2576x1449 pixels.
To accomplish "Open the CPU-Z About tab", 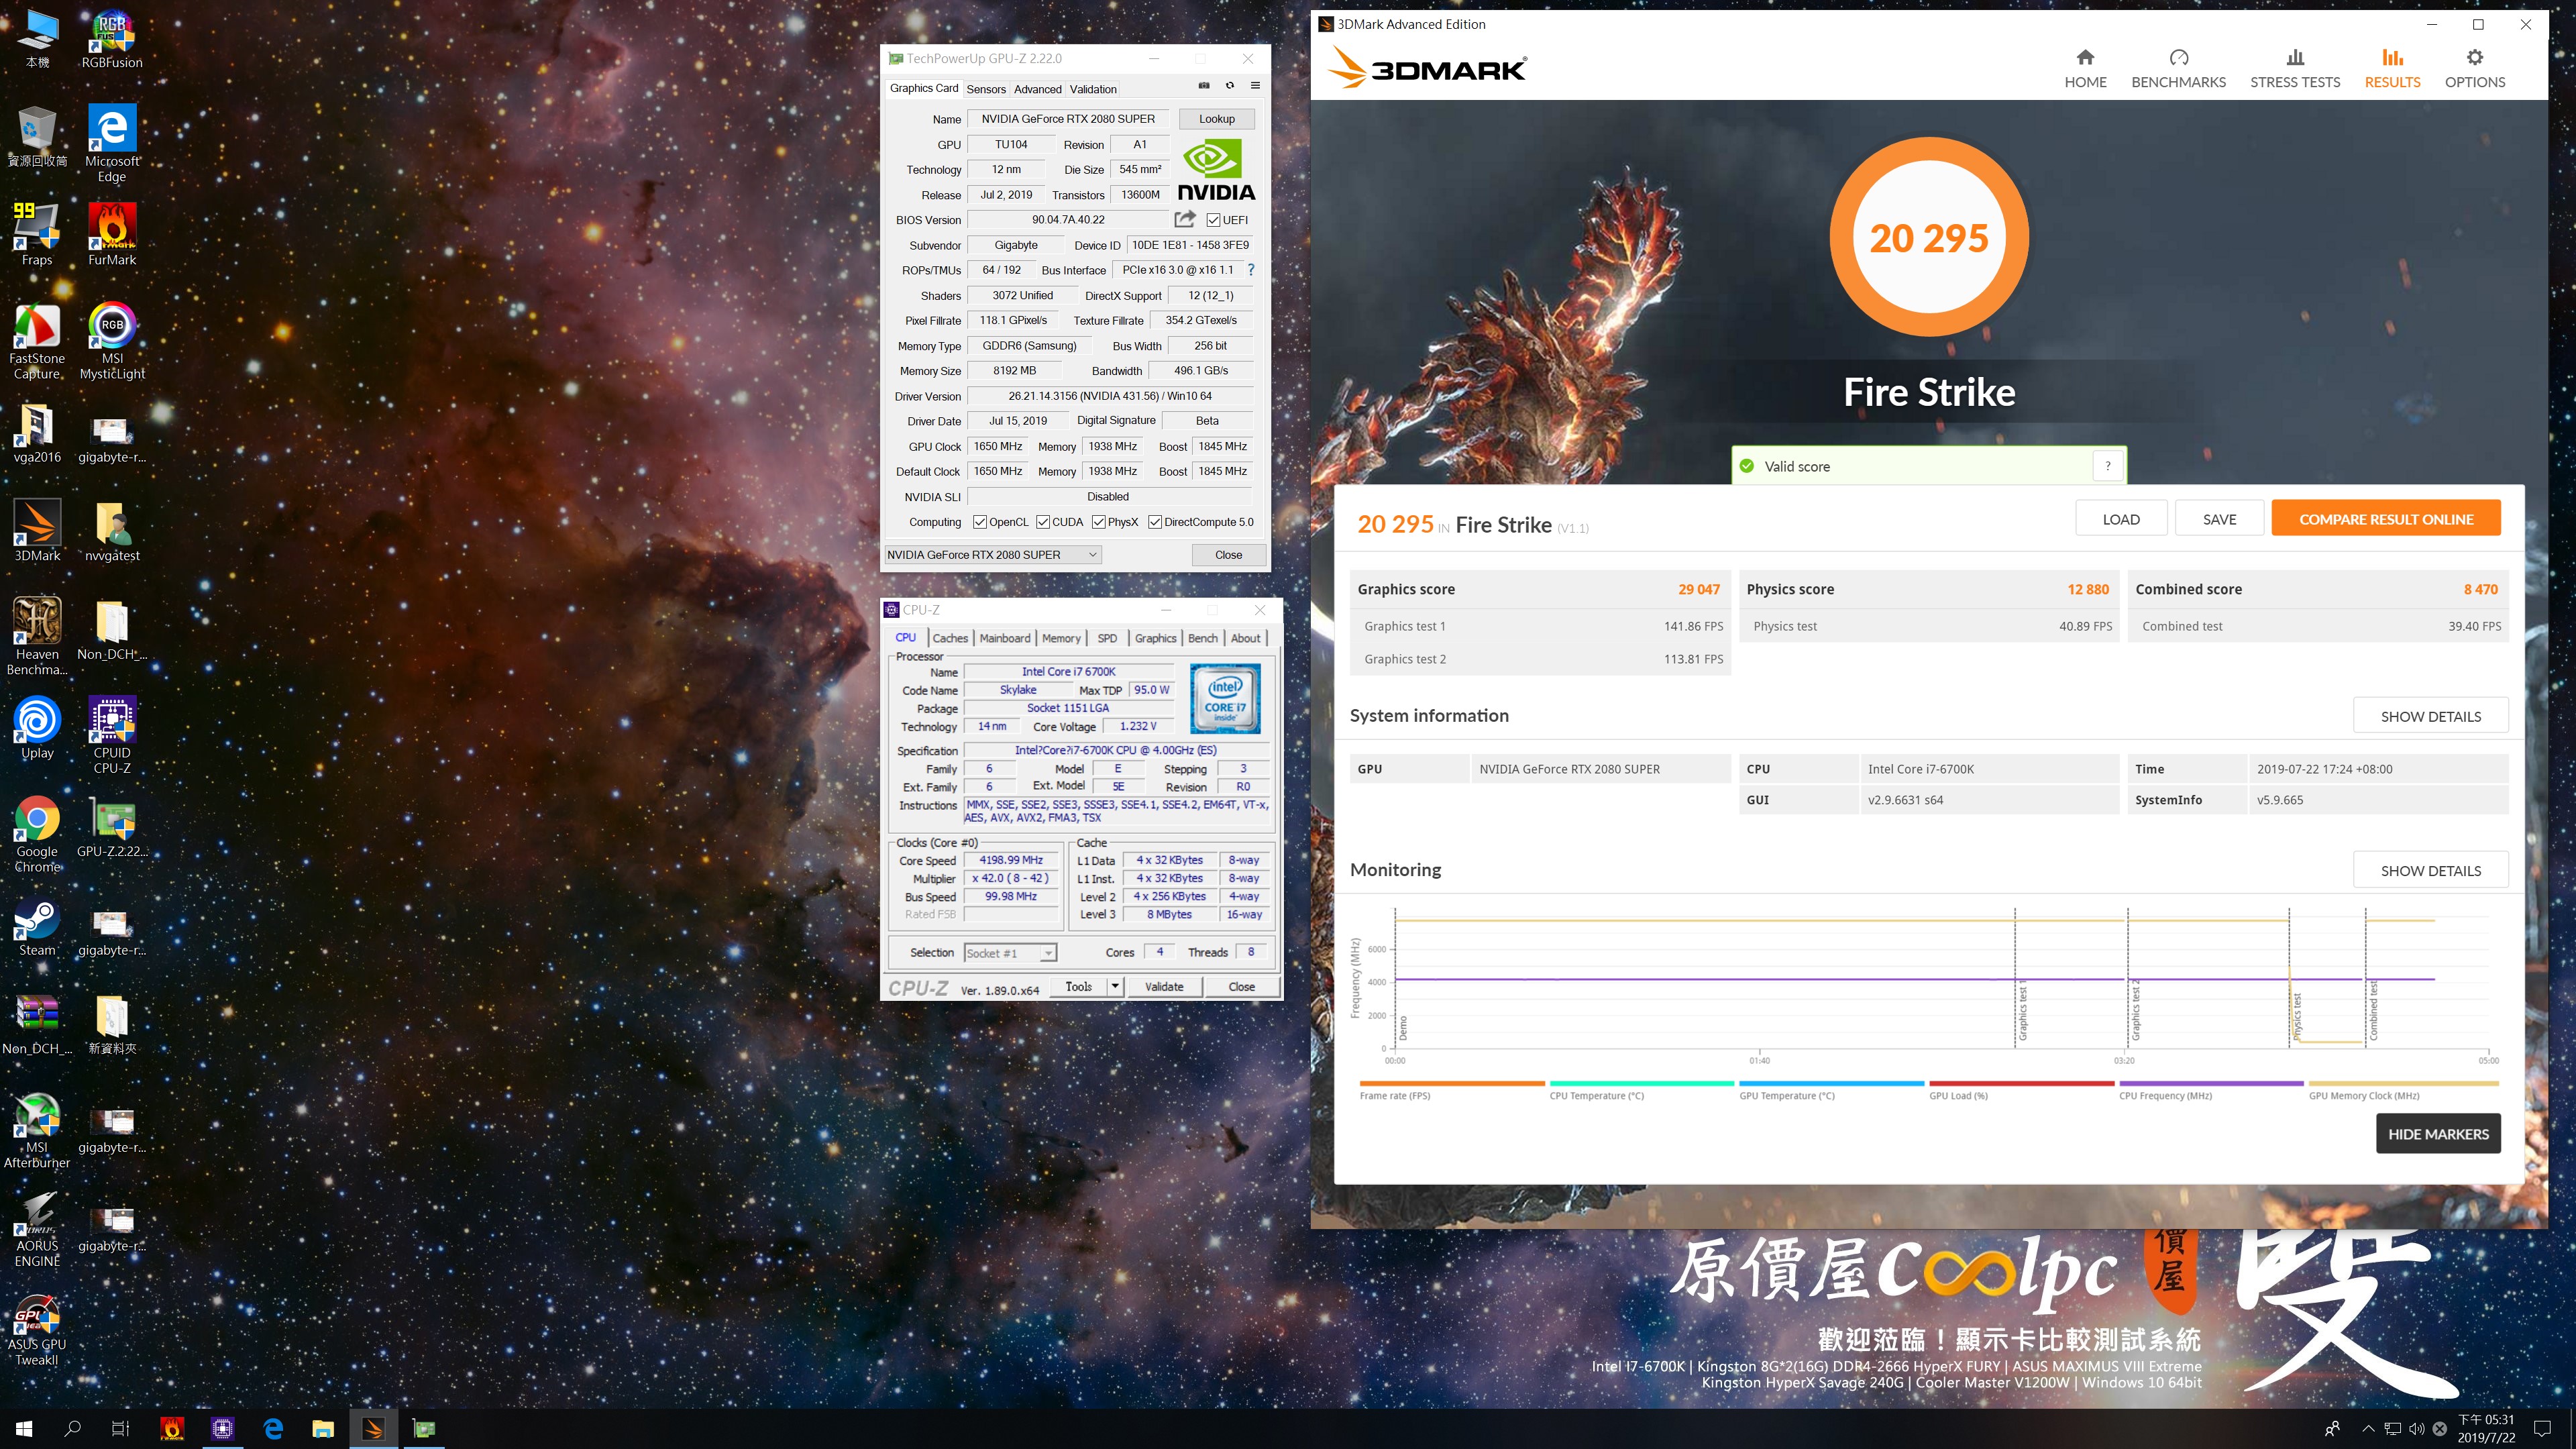I will pyautogui.click(x=1245, y=638).
